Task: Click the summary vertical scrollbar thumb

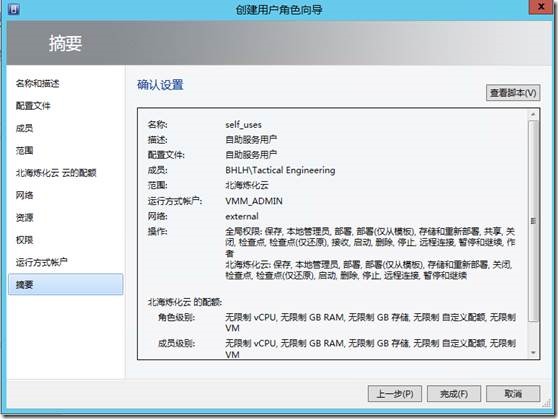Action: click(x=533, y=221)
